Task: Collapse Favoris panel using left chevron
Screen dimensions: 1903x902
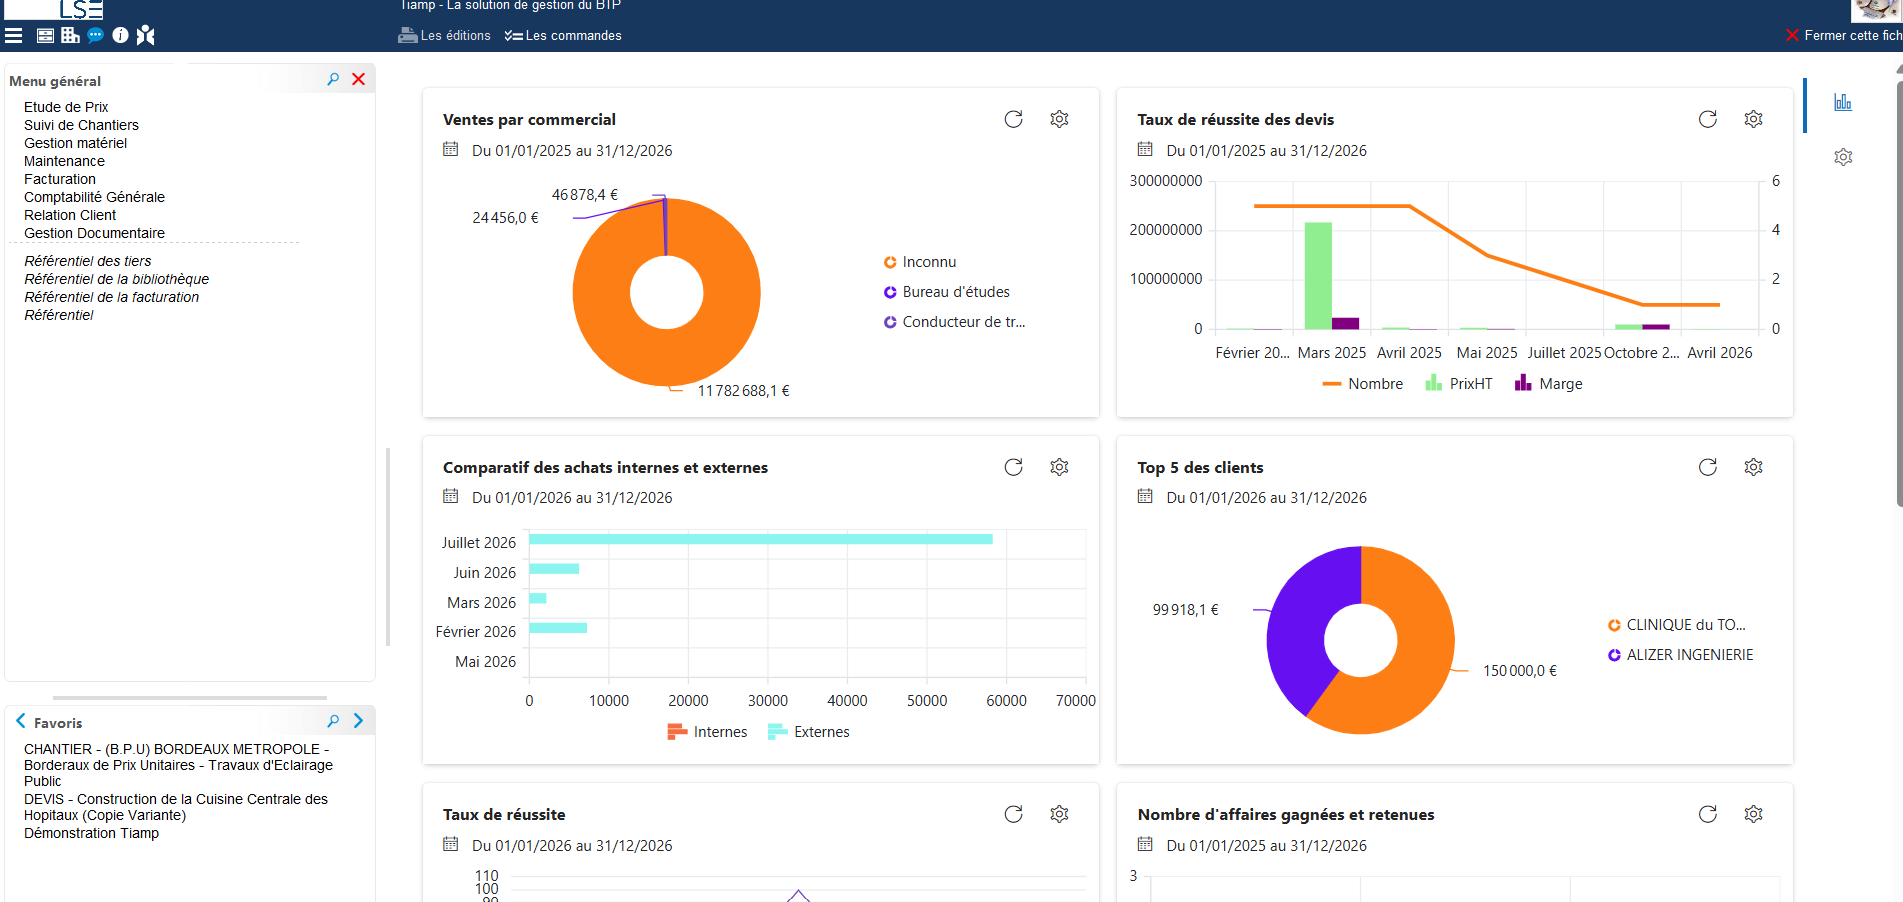Action: (x=20, y=721)
